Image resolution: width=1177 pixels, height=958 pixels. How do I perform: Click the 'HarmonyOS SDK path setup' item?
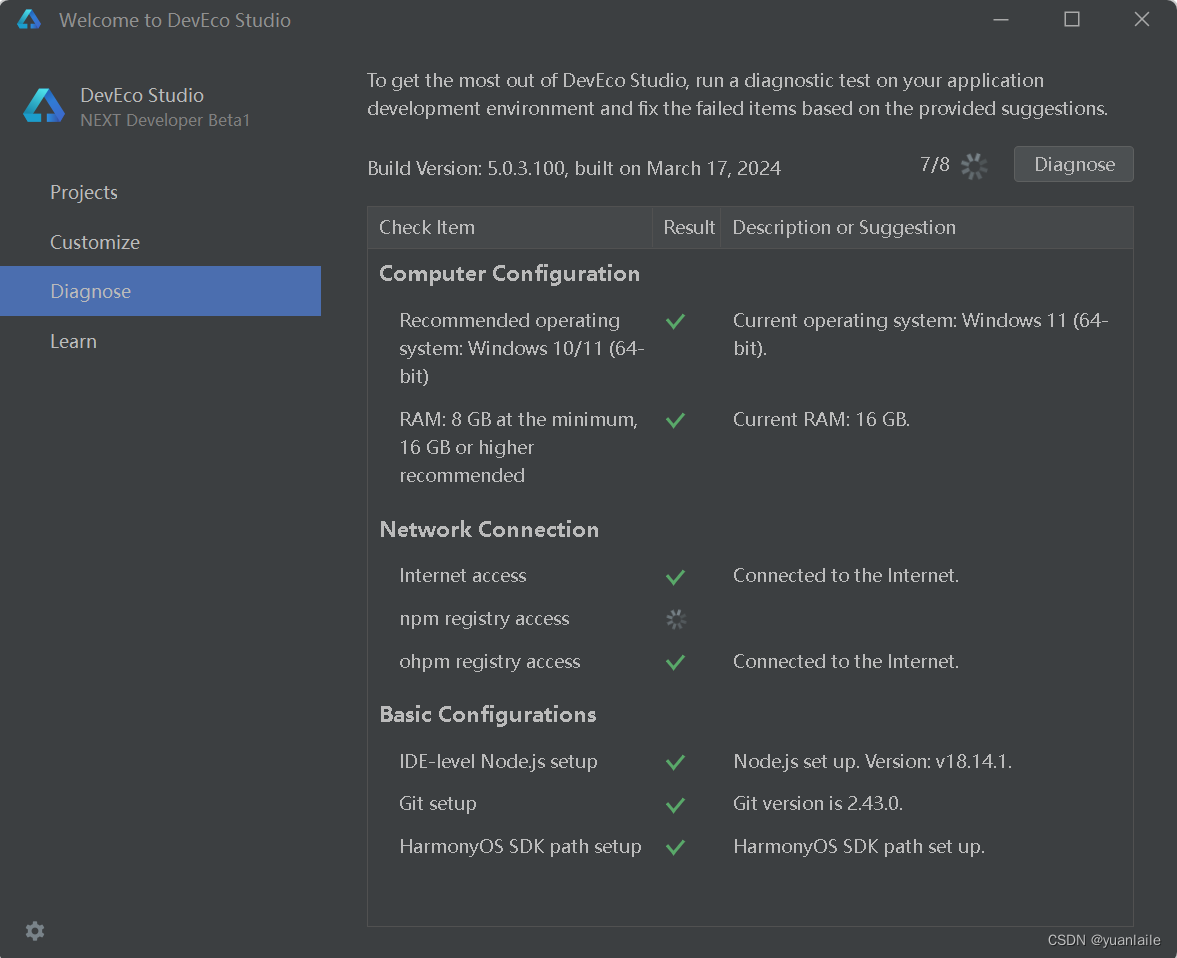(x=520, y=846)
